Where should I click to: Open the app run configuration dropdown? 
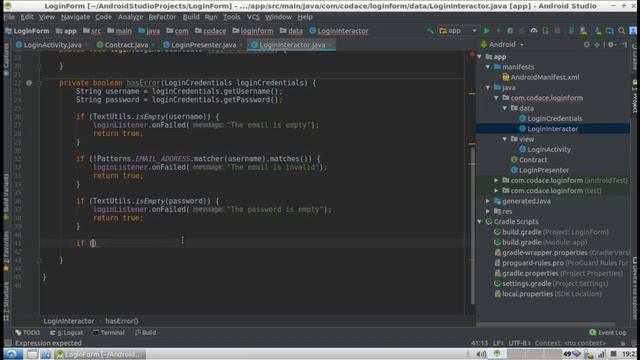point(458,31)
